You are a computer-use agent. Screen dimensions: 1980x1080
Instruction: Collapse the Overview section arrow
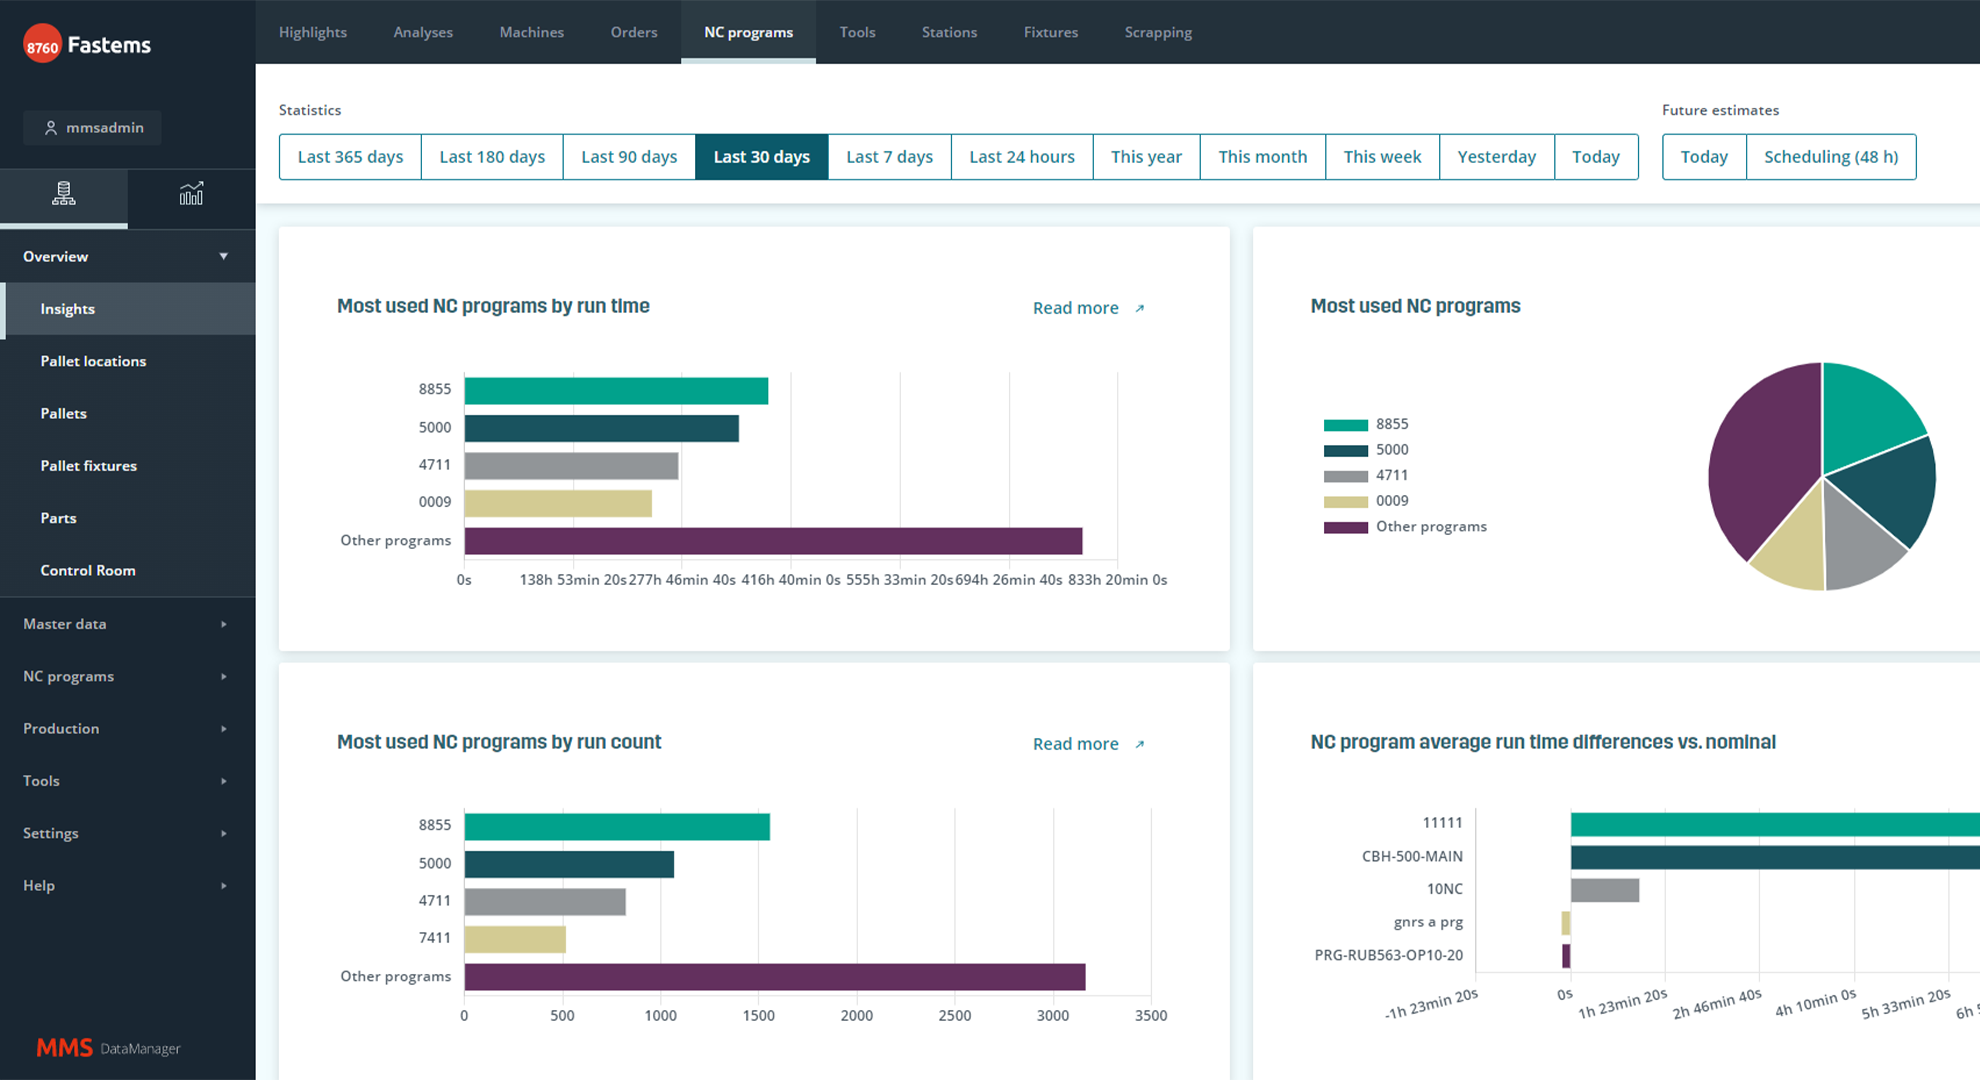(223, 257)
